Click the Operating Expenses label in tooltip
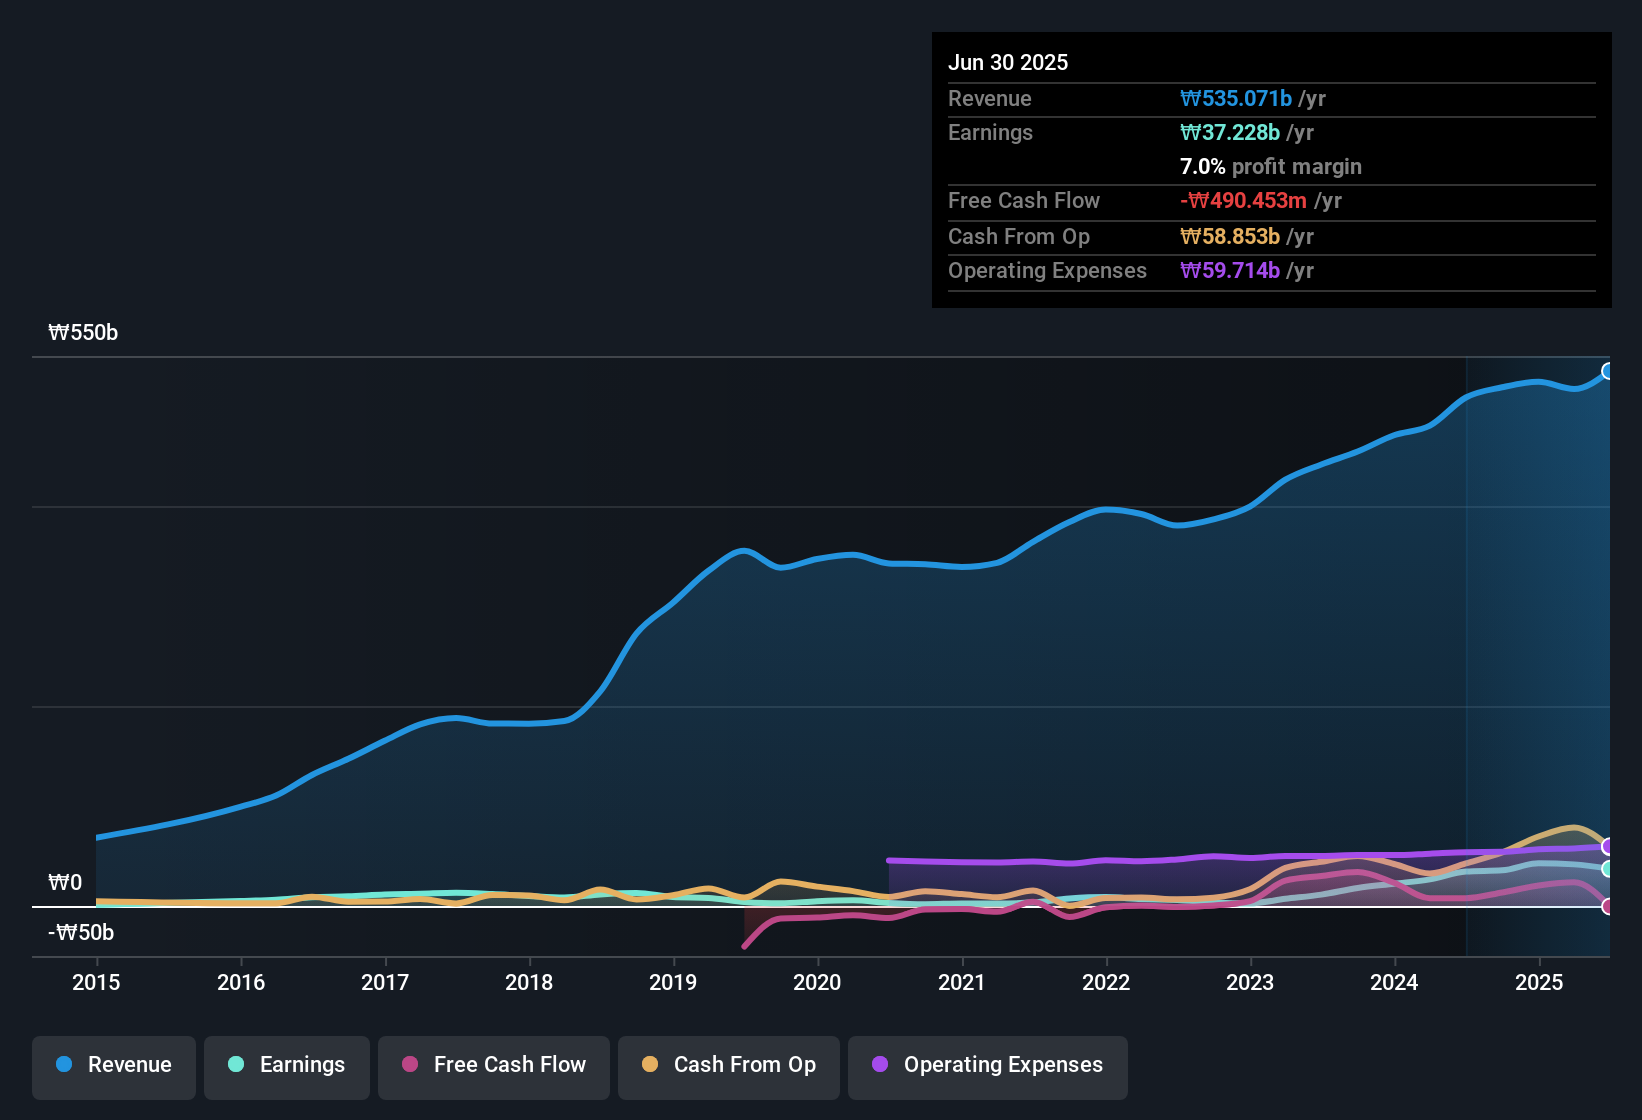 click(x=1047, y=271)
